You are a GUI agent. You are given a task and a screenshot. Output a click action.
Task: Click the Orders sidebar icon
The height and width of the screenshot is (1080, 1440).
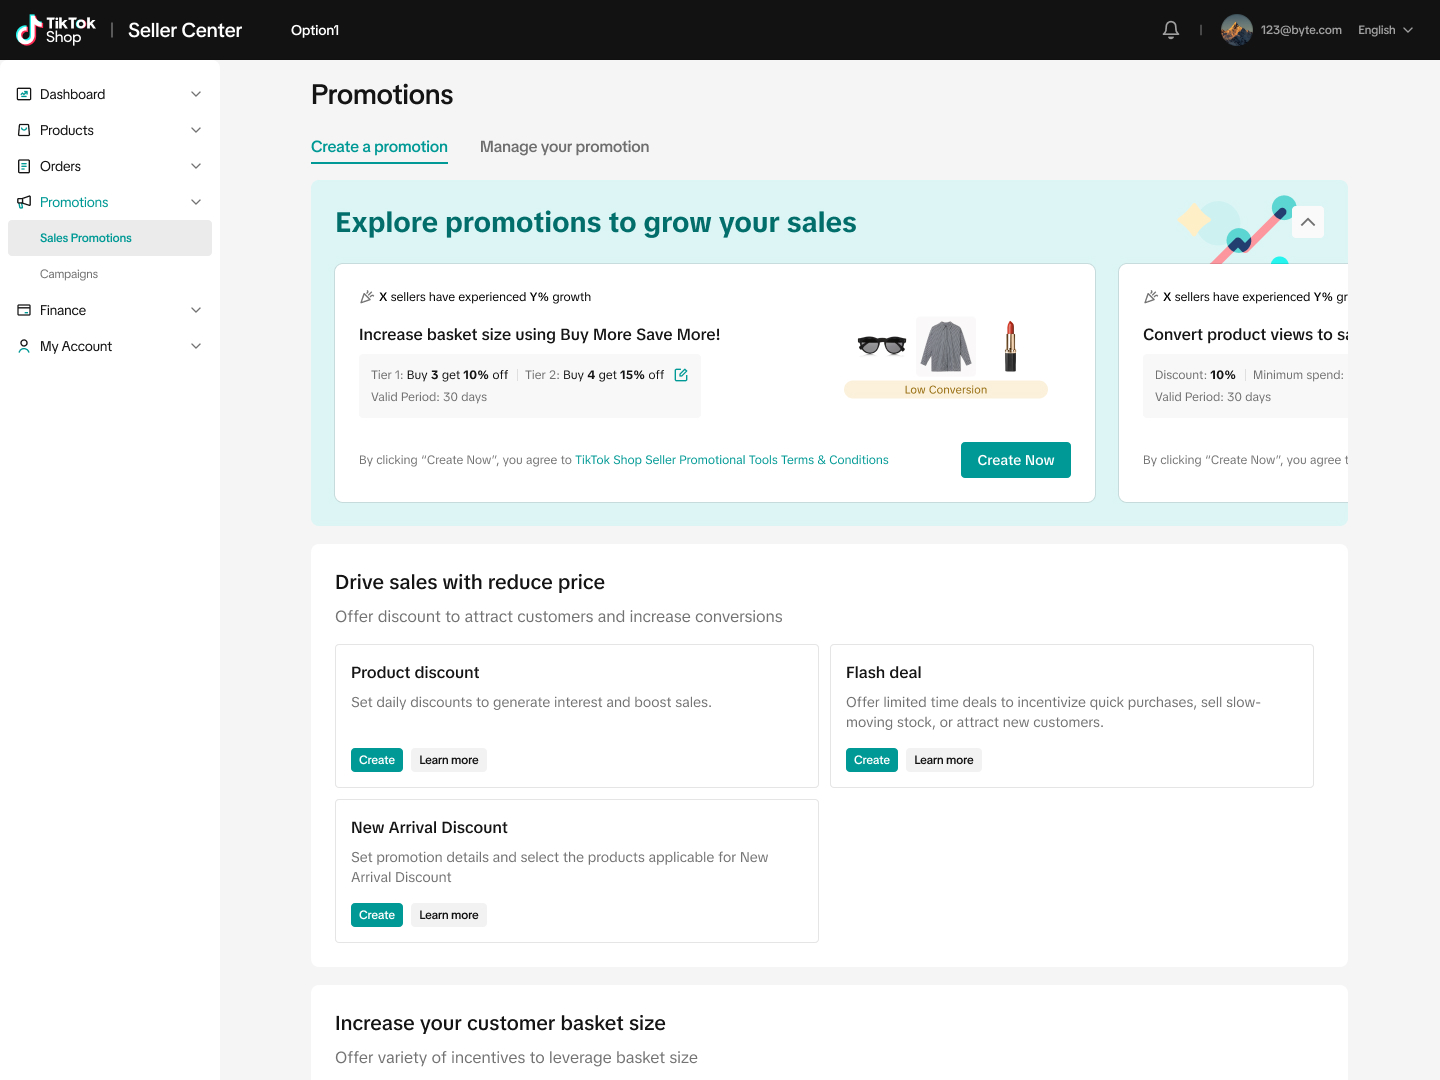24,166
